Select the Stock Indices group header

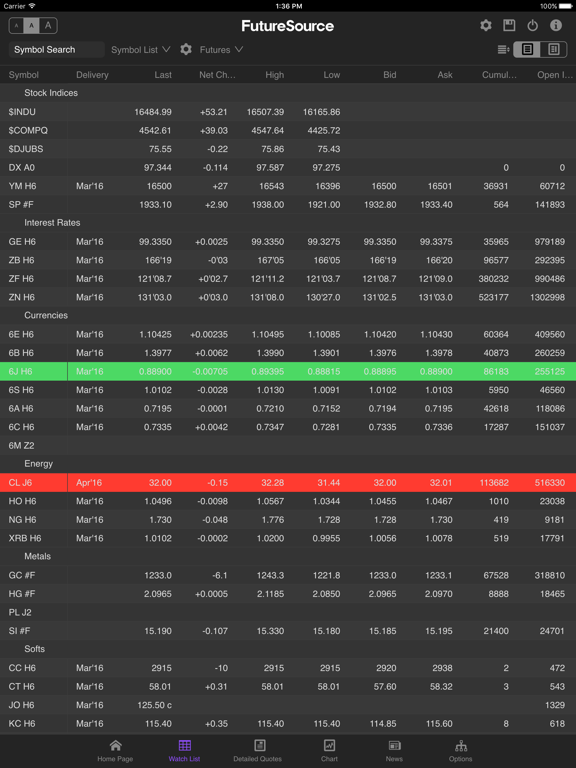(51, 93)
